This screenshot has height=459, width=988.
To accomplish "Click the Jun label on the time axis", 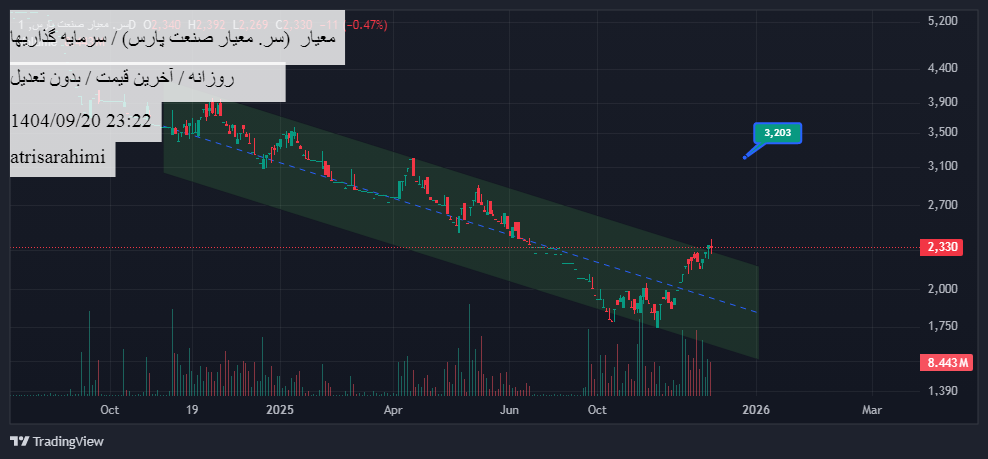I will [x=510, y=409].
